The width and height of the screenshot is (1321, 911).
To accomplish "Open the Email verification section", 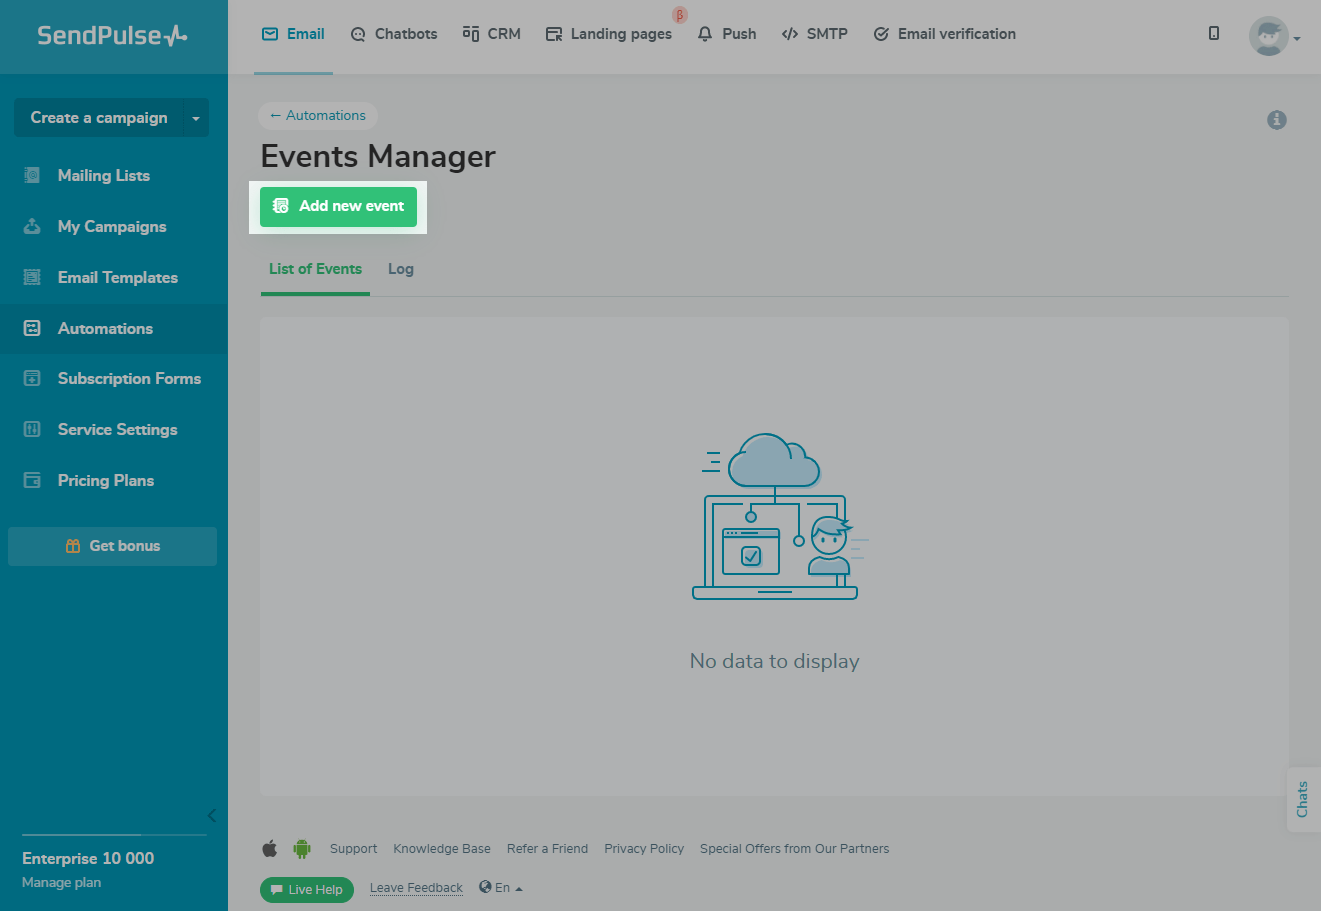I will tap(945, 34).
